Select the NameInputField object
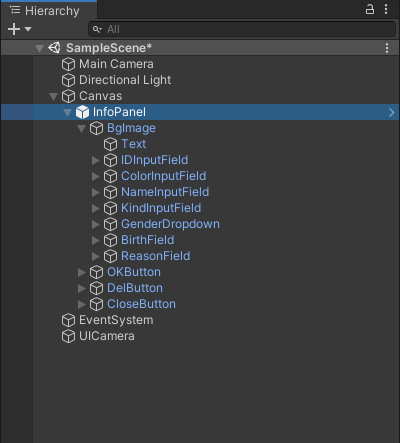 coord(165,192)
